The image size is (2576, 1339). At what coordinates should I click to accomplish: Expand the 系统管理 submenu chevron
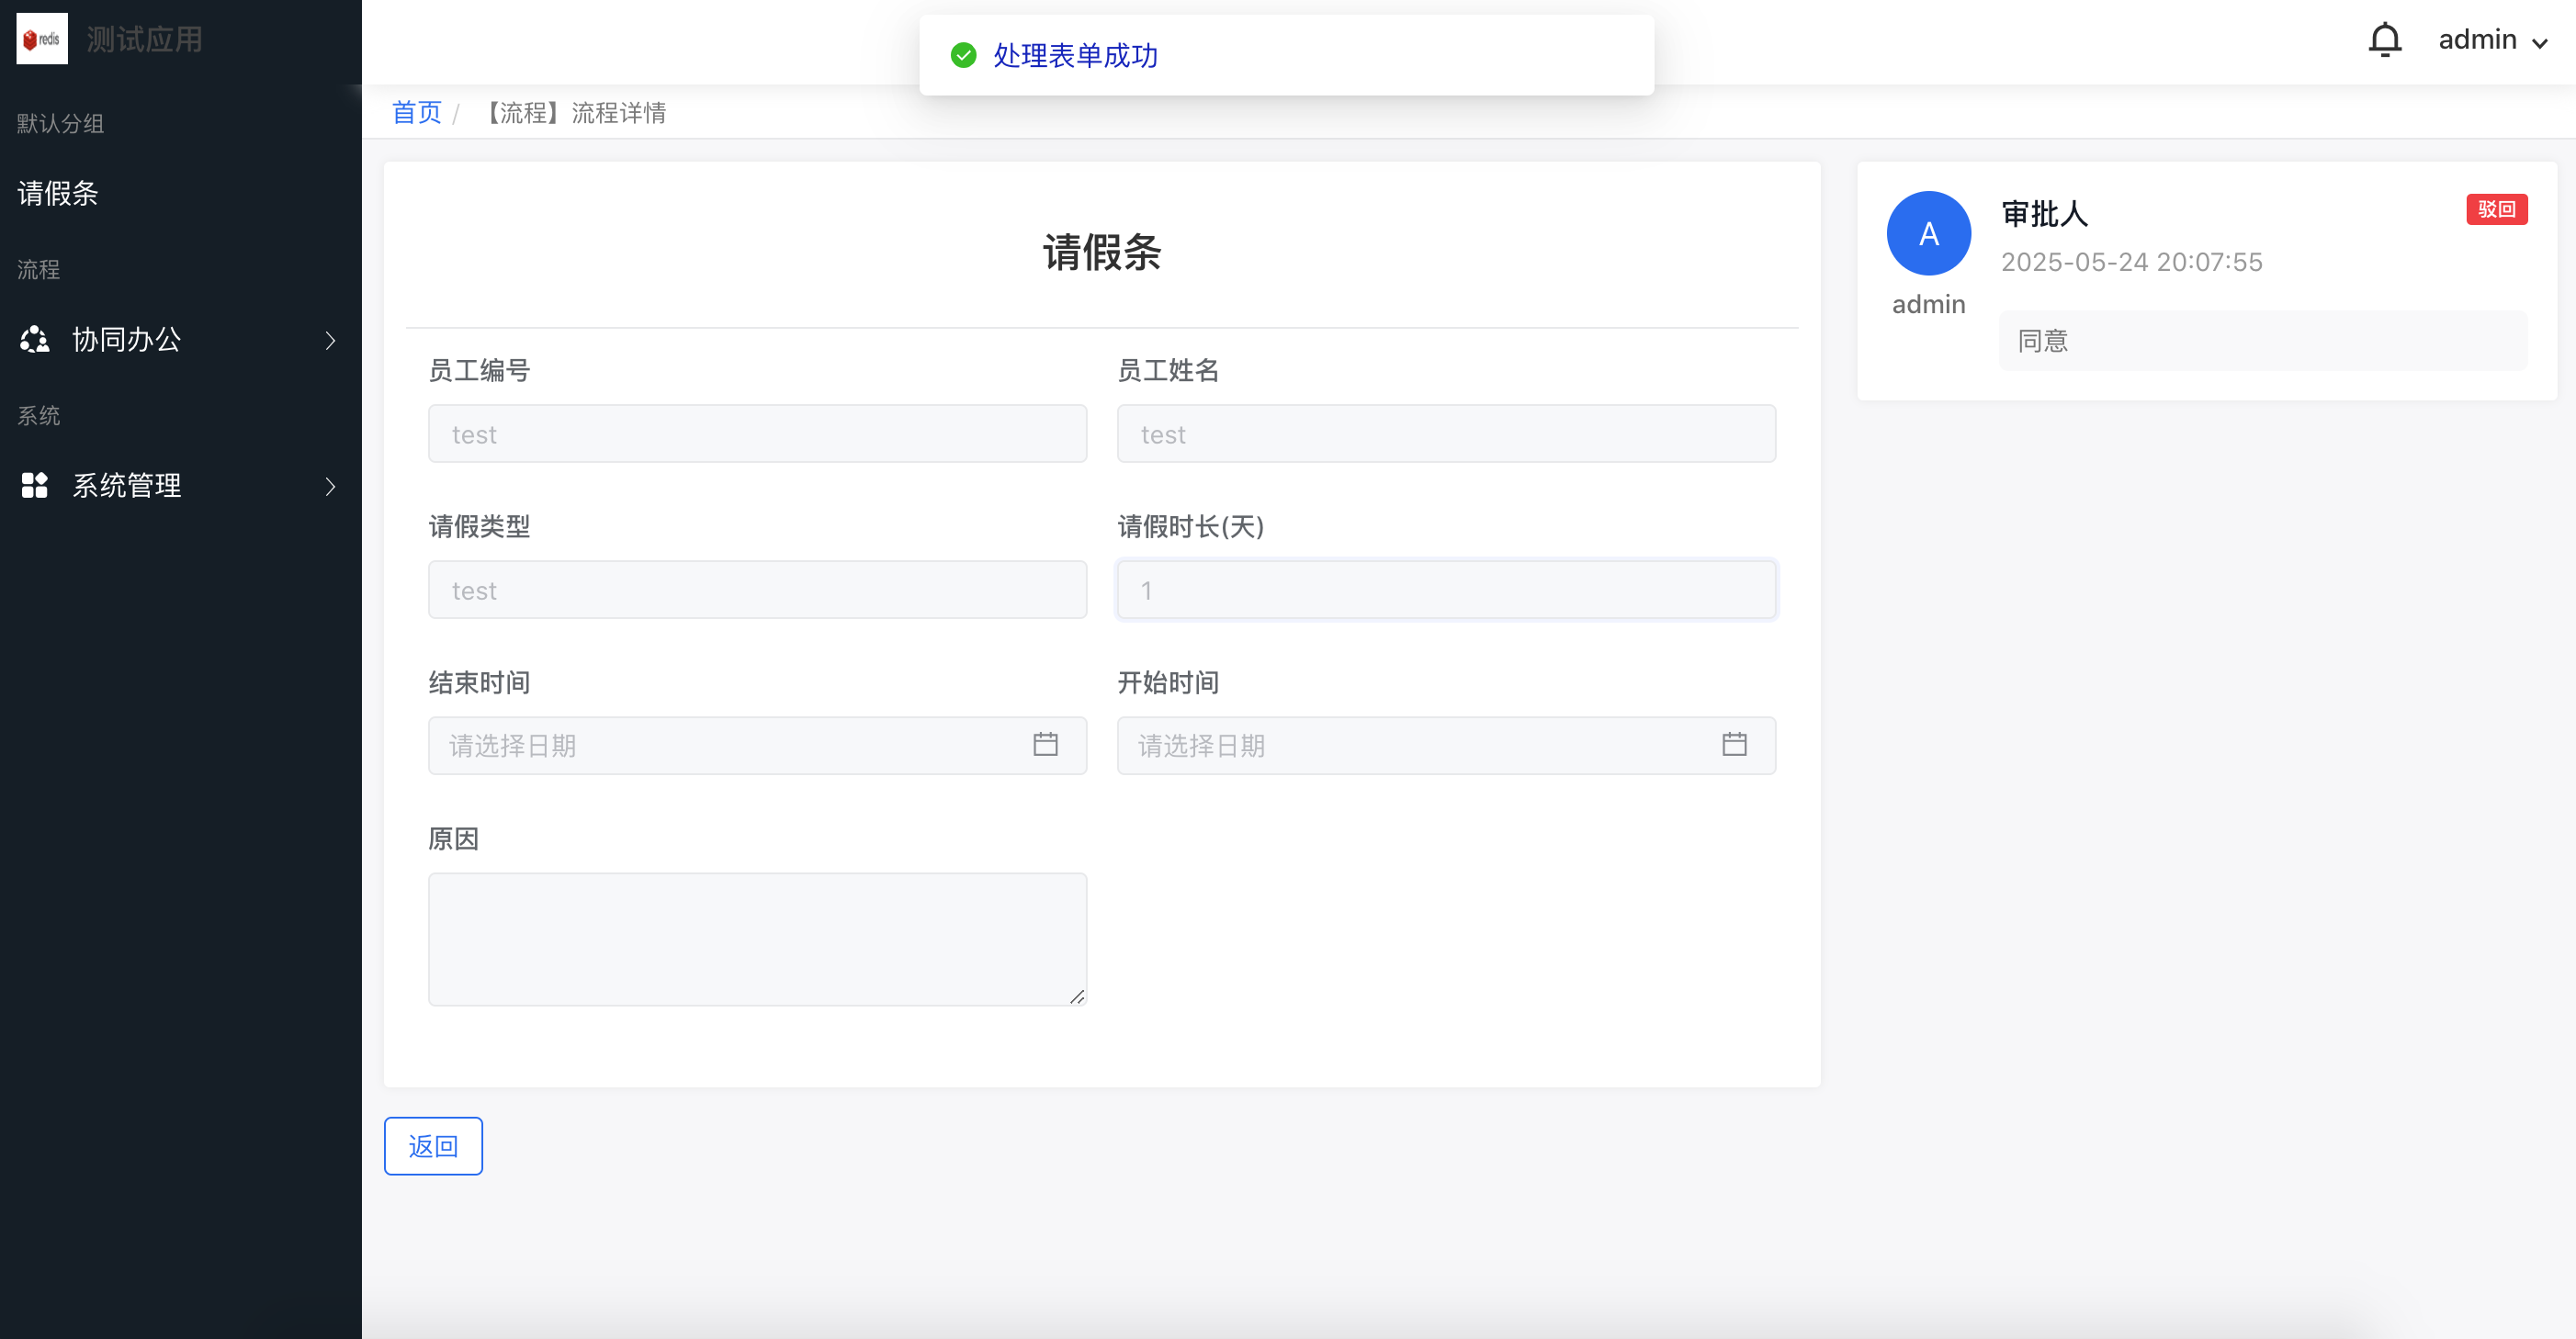coord(330,487)
